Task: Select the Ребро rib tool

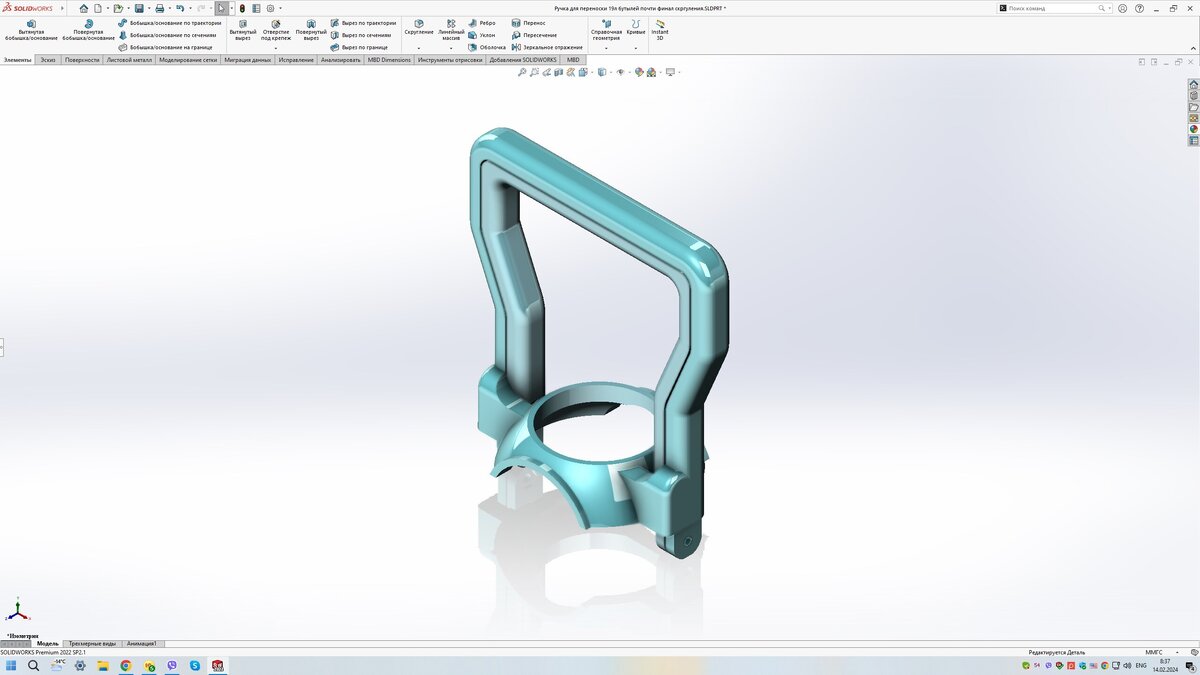Action: 482,22
